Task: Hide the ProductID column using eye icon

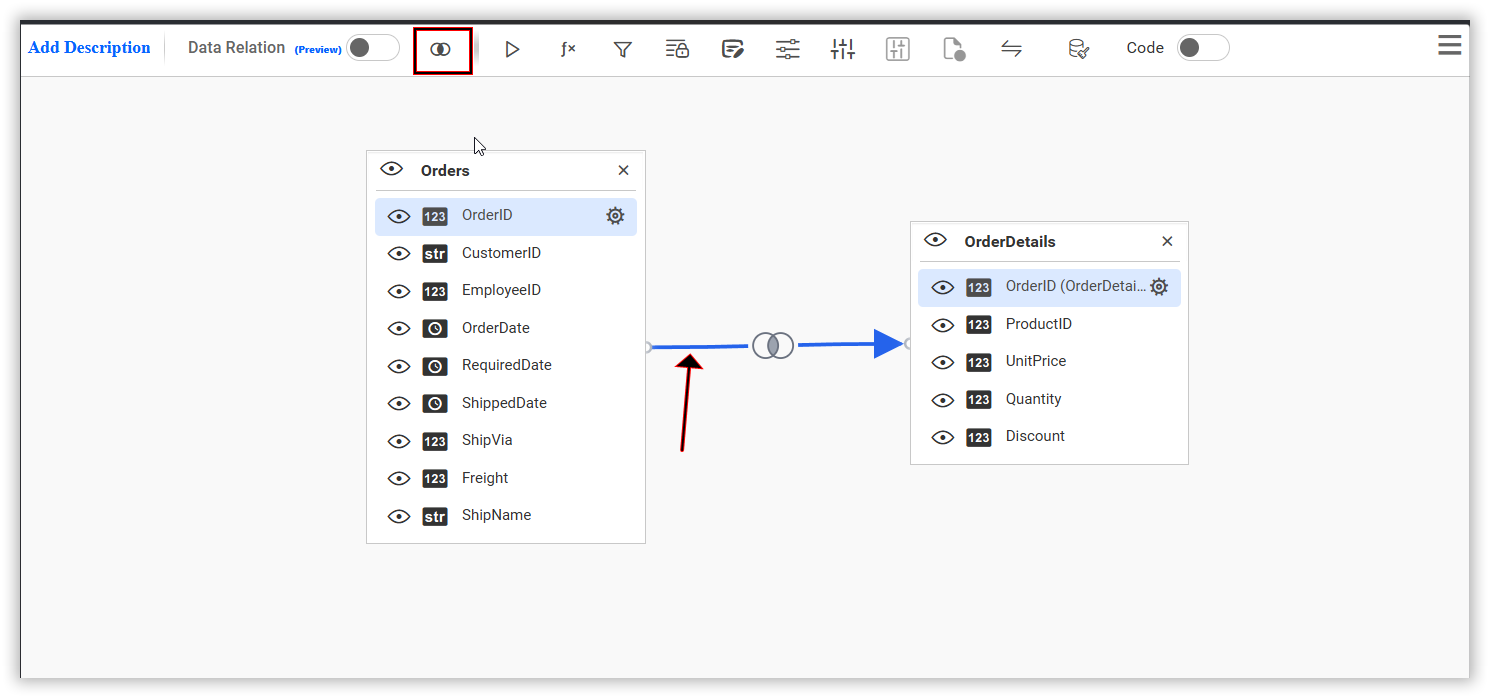Action: point(943,325)
